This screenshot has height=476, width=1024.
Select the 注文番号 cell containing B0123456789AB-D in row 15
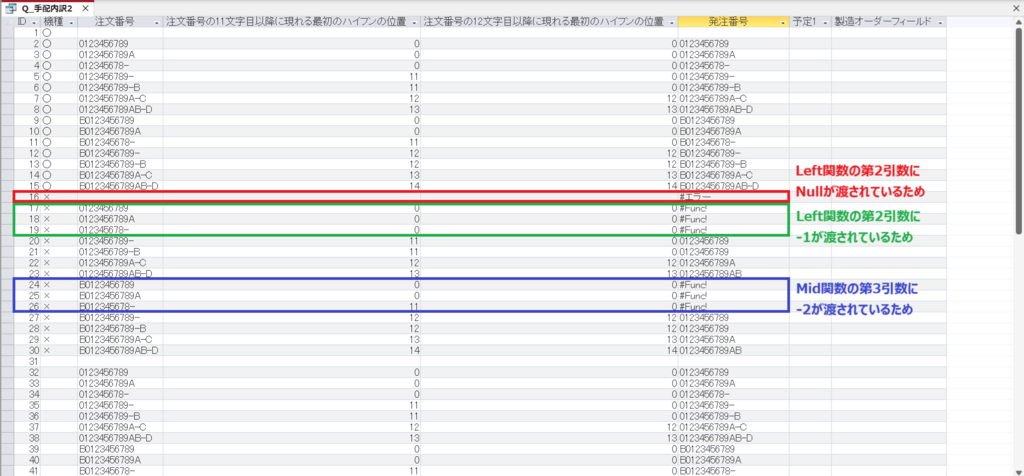tap(118, 186)
